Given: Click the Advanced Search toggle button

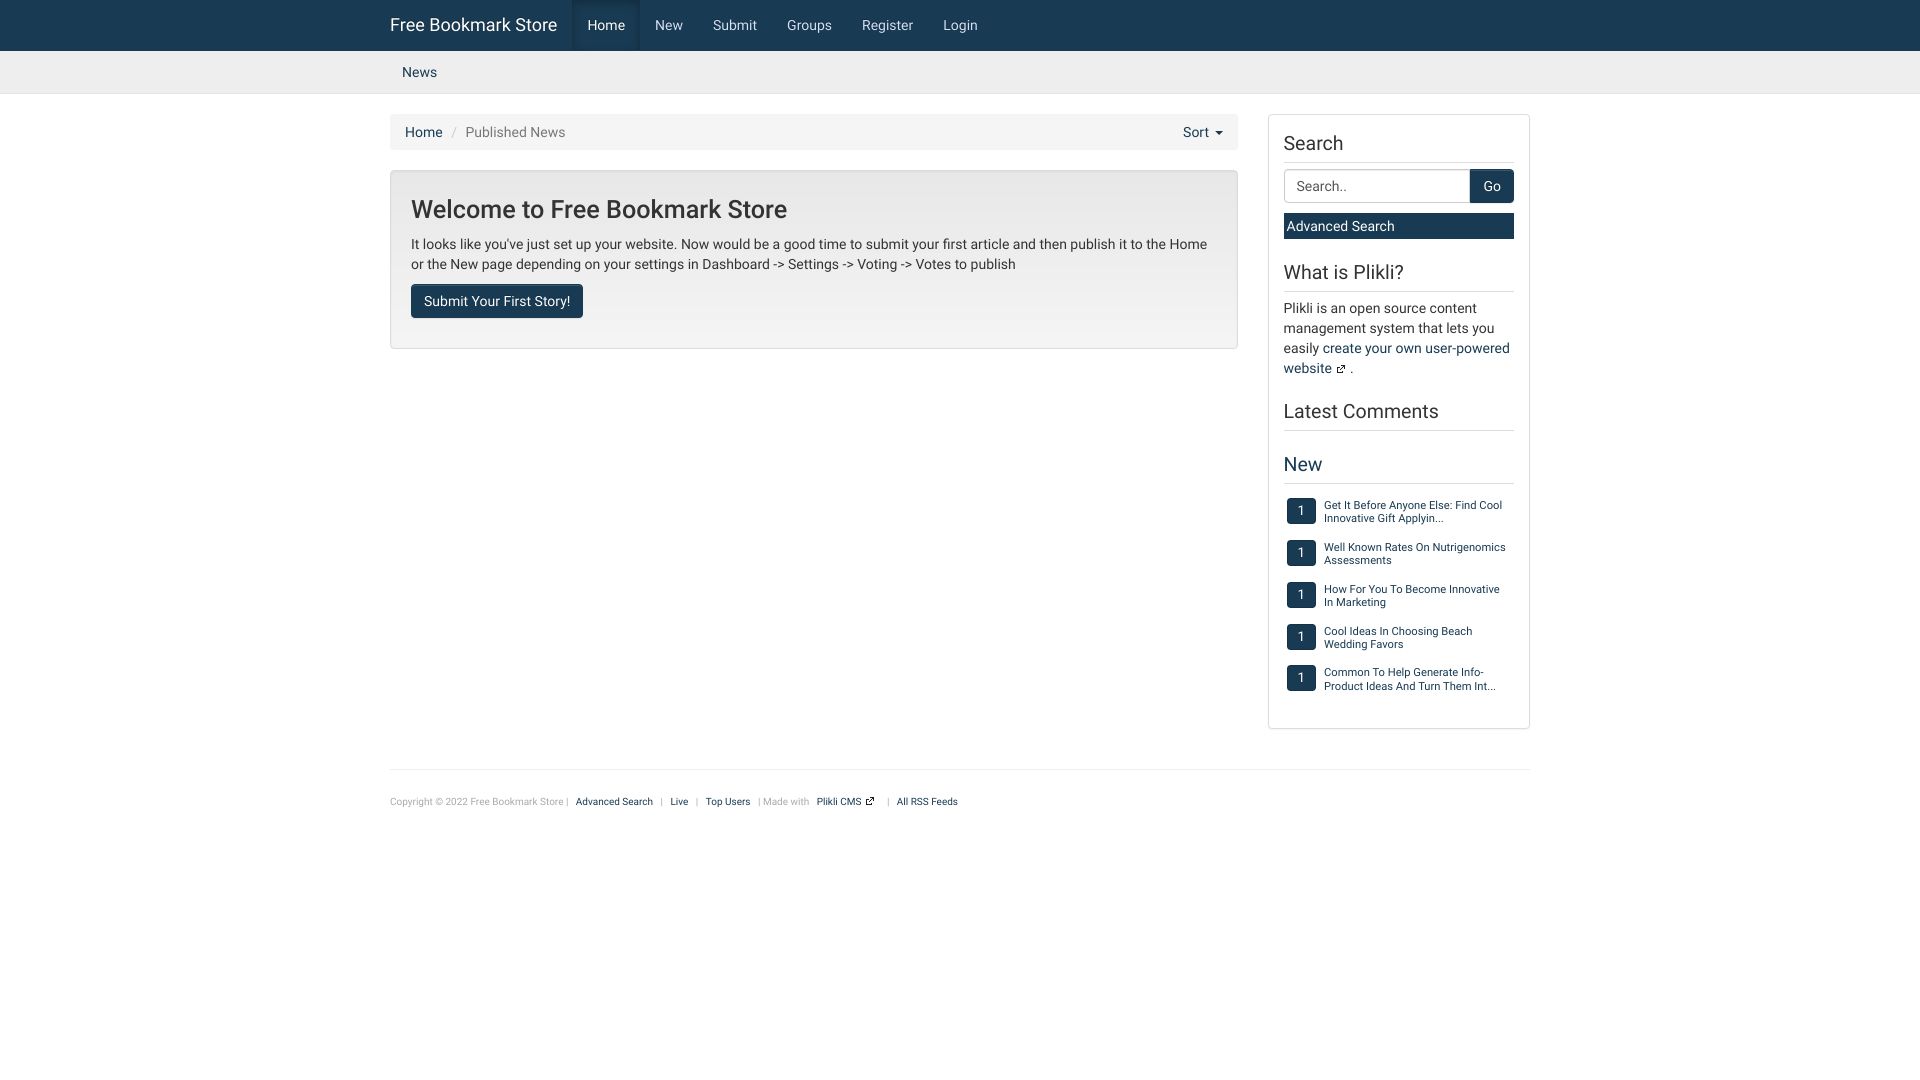Looking at the screenshot, I should tap(1398, 225).
